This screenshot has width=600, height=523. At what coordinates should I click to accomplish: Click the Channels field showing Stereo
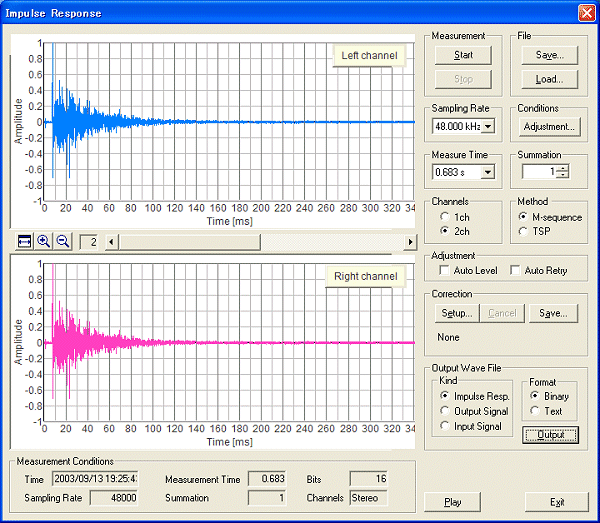click(x=368, y=498)
